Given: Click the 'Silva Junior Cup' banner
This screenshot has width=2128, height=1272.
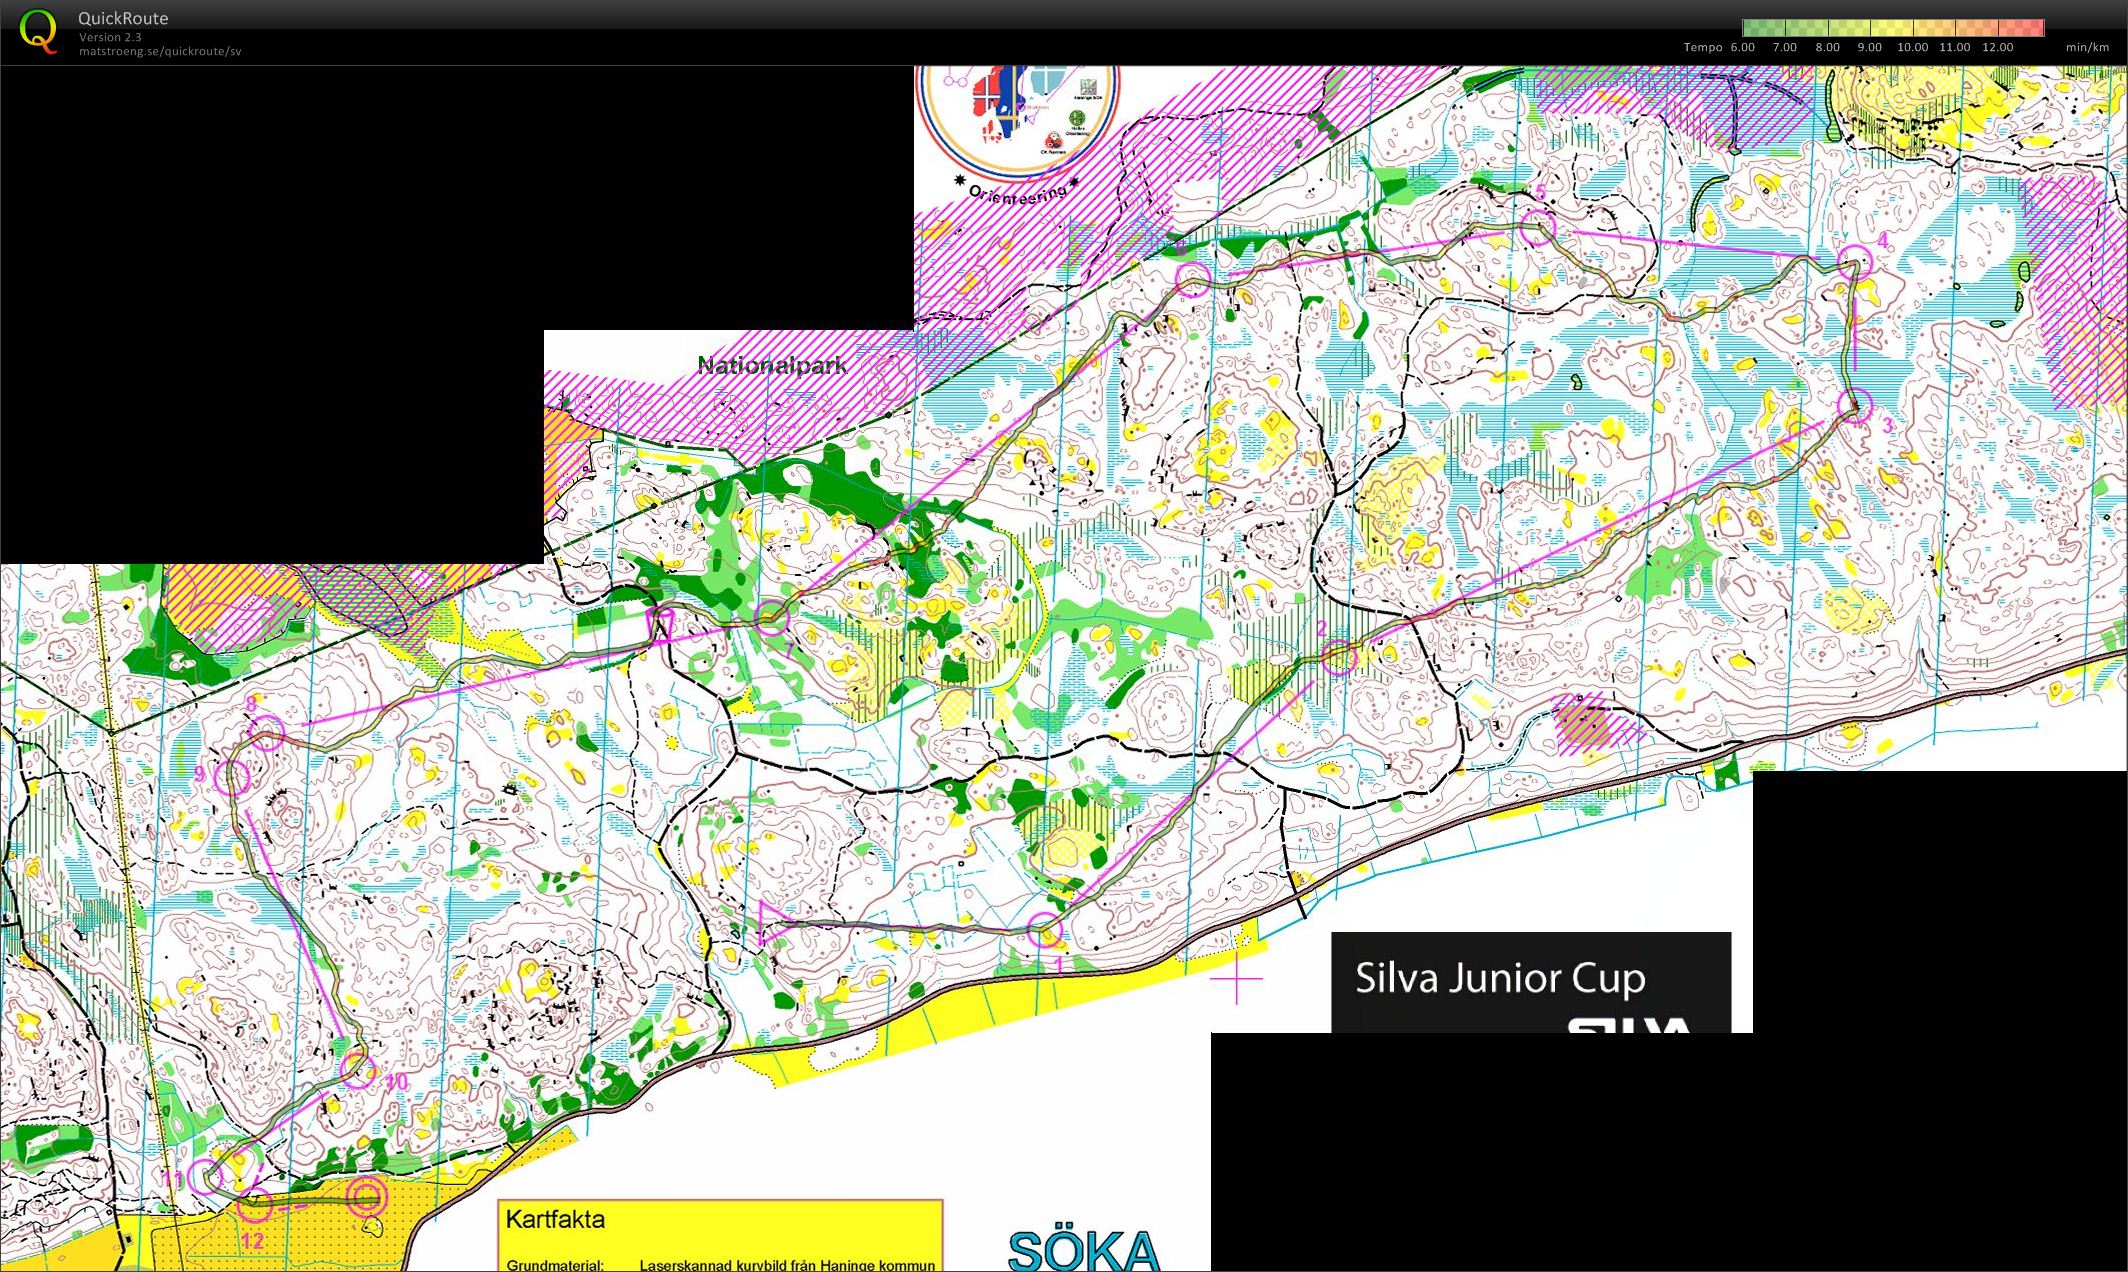Looking at the screenshot, I should pyautogui.click(x=1531, y=982).
